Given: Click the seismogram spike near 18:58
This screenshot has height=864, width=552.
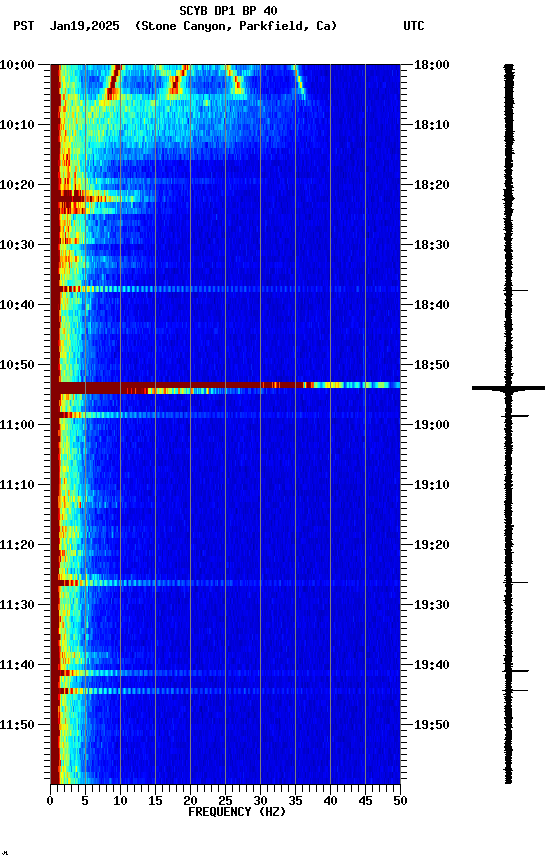Looking at the screenshot, I should pos(515,416).
